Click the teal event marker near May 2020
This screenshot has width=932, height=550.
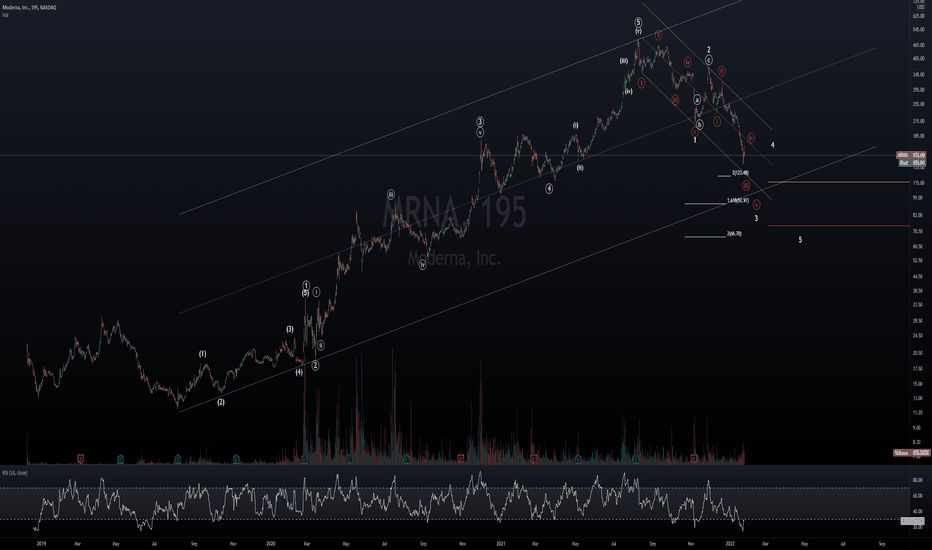[x=350, y=459]
